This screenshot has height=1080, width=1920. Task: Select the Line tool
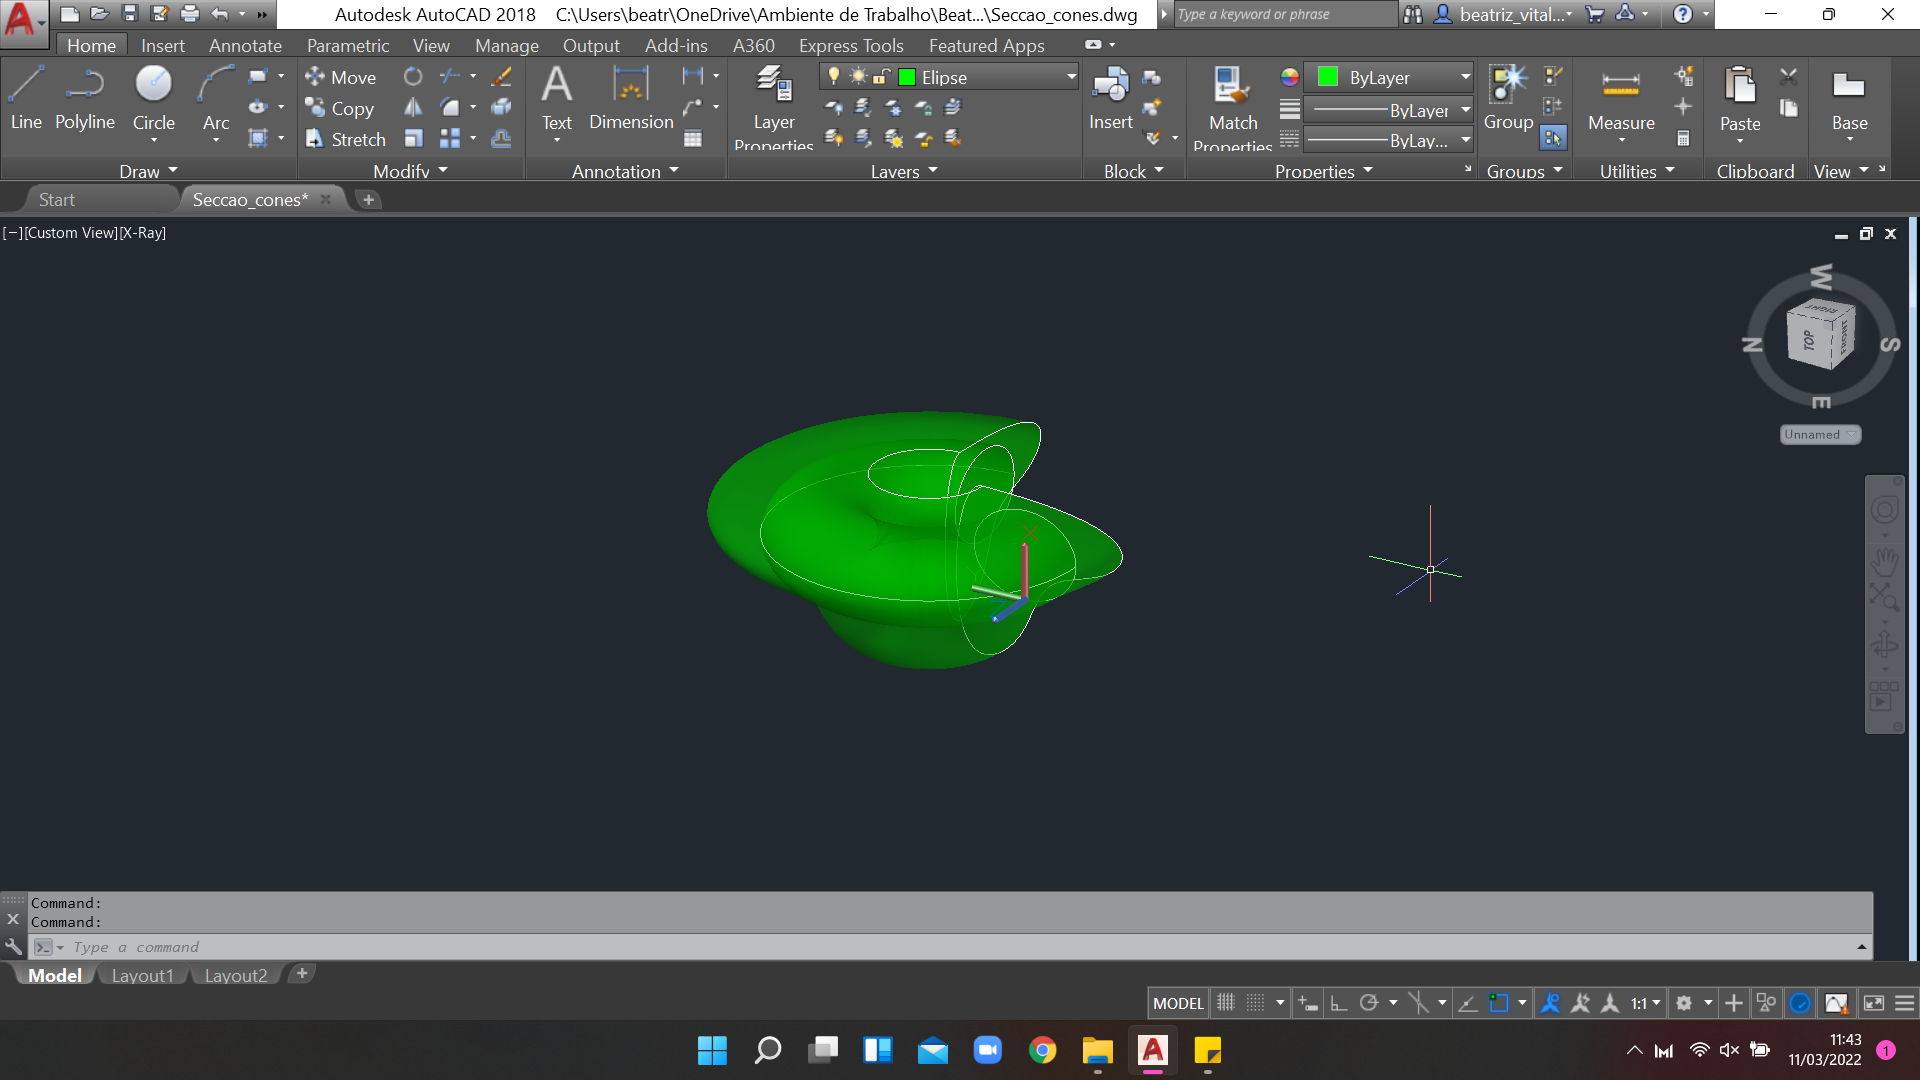click(26, 100)
